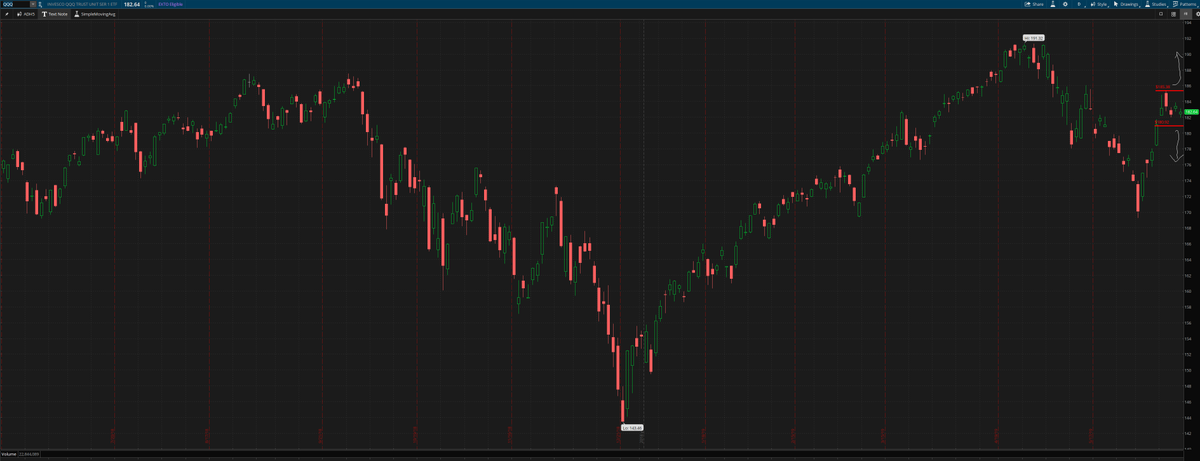Open the symbol selector dropdown arrow
Image resolution: width=1200 pixels, height=461 pixels.
pyautogui.click(x=33, y=4)
